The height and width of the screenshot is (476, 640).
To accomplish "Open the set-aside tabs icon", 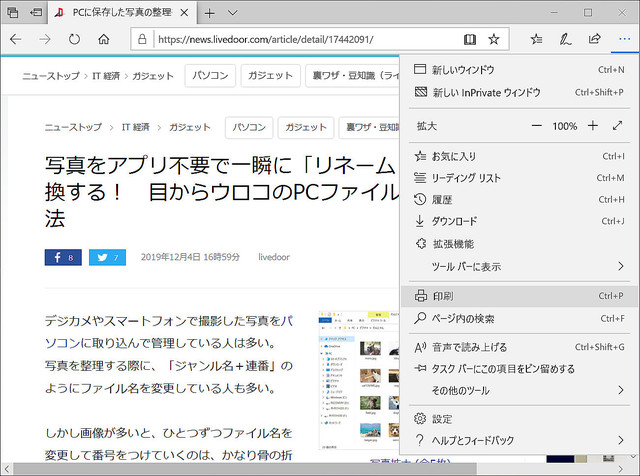I will pyautogui.click(x=13, y=13).
